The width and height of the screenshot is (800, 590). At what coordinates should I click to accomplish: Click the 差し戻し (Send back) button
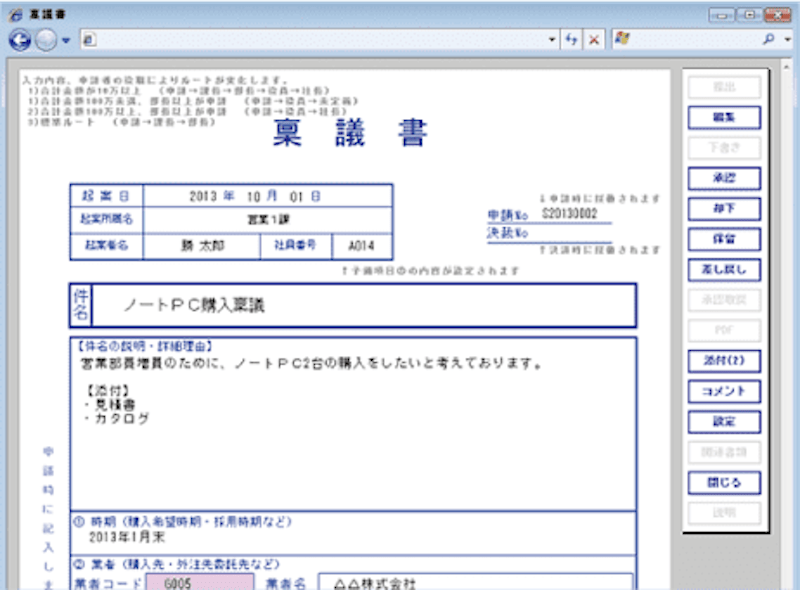[724, 269]
